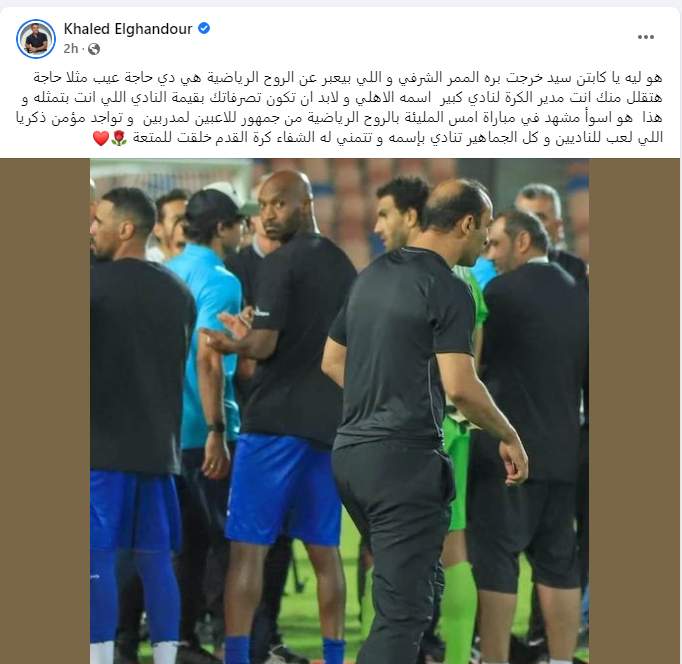Open Khaled Elghandour's profile name link
The width and height of the screenshot is (682, 664).
click(x=128, y=29)
